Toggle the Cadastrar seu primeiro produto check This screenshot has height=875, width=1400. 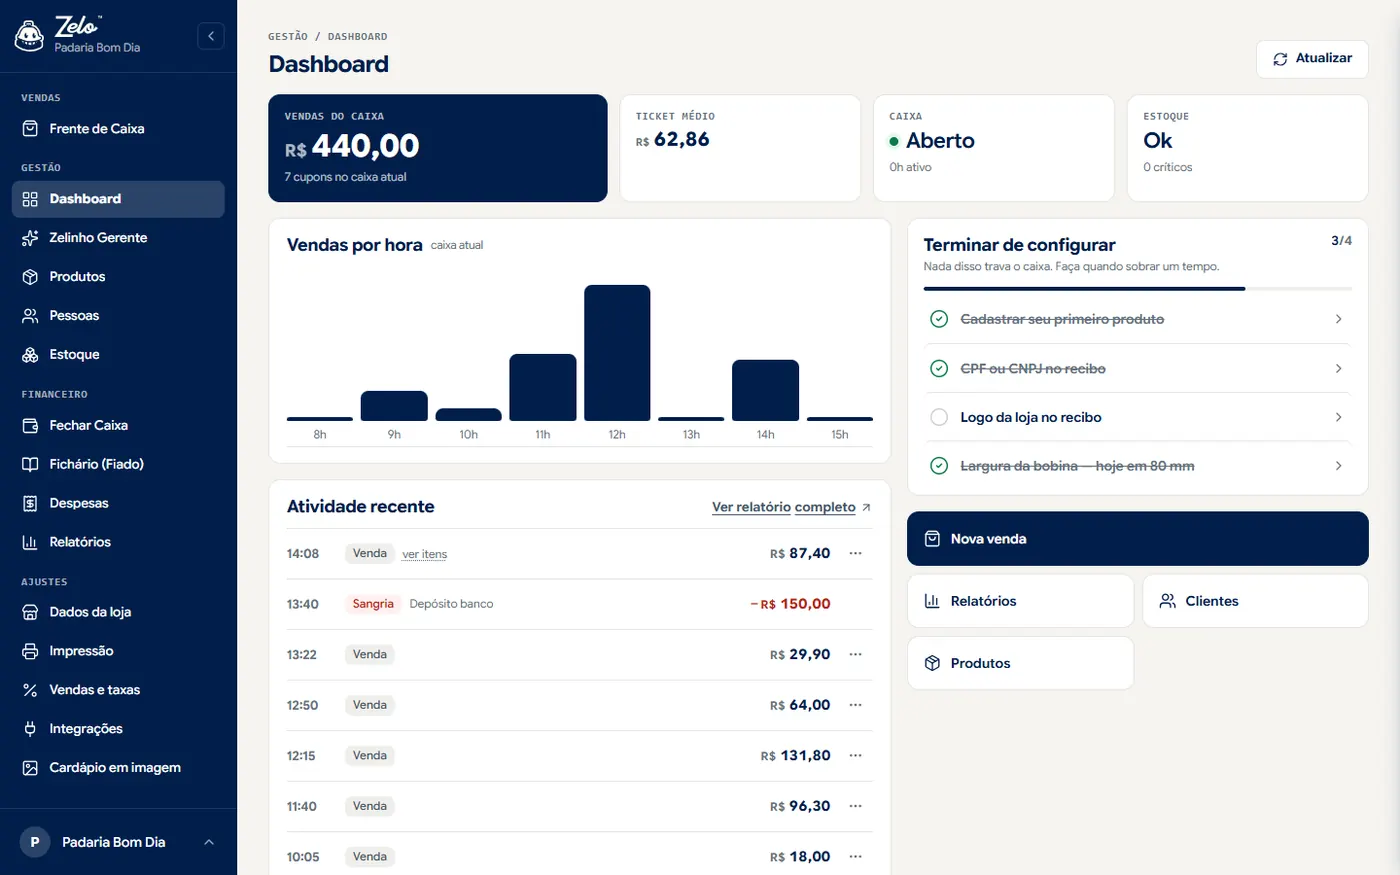pyautogui.click(x=939, y=319)
